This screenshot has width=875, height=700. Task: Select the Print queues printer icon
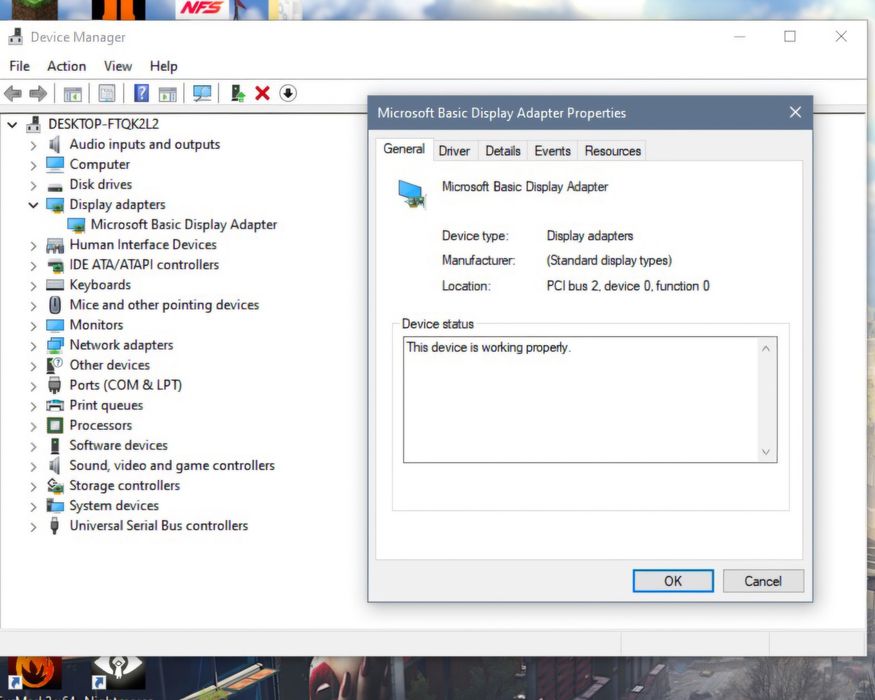(x=55, y=405)
